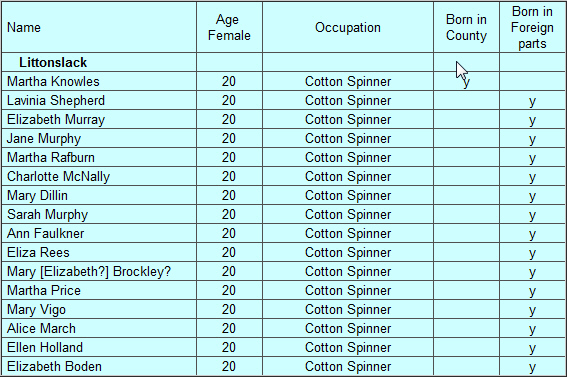This screenshot has width=567, height=377.
Task: Click Mary Vigo's name cell
Action: point(99,309)
